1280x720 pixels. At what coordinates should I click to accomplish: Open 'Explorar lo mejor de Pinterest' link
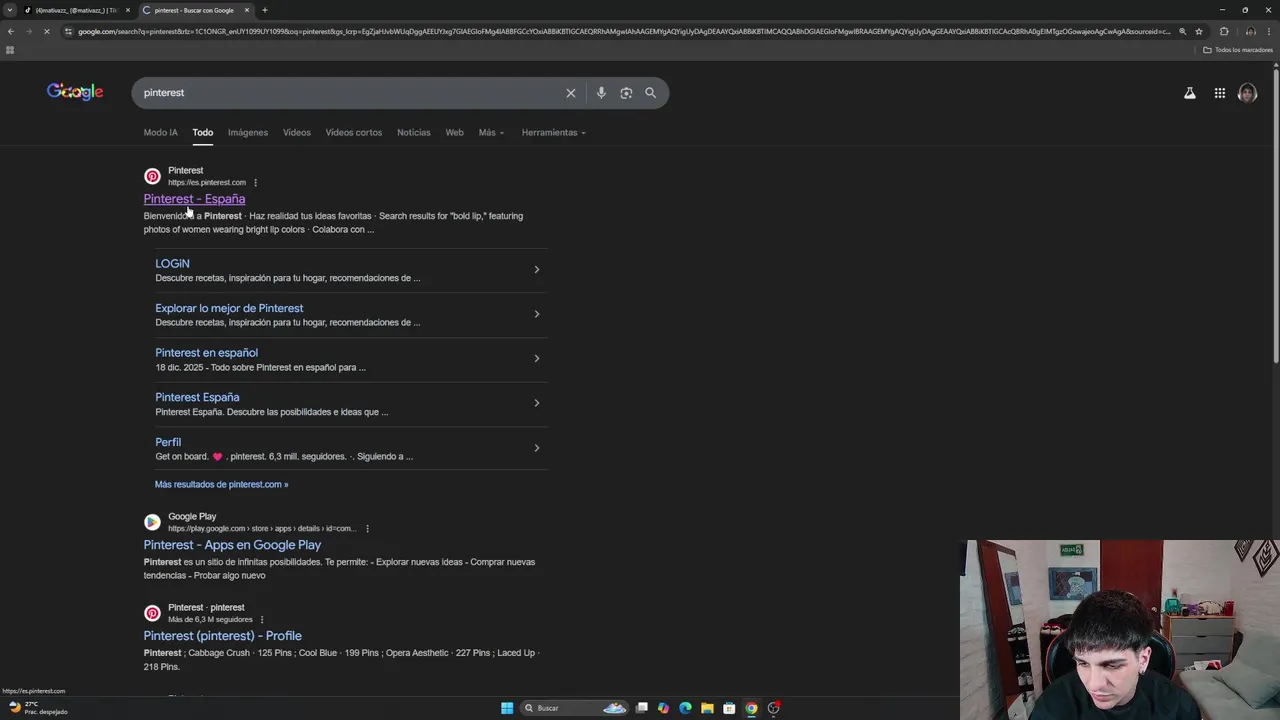229,308
